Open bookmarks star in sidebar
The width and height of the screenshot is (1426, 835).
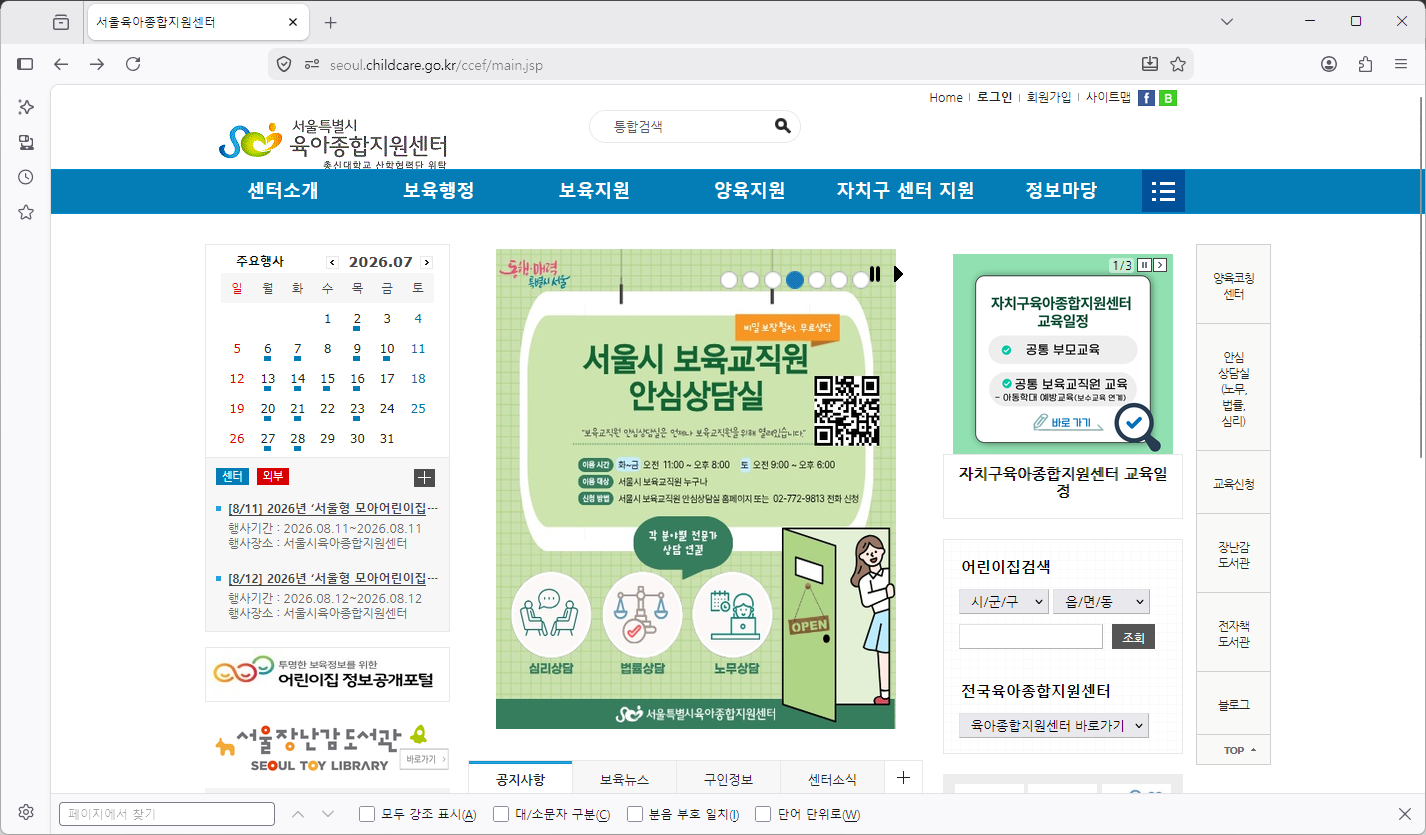coord(26,212)
